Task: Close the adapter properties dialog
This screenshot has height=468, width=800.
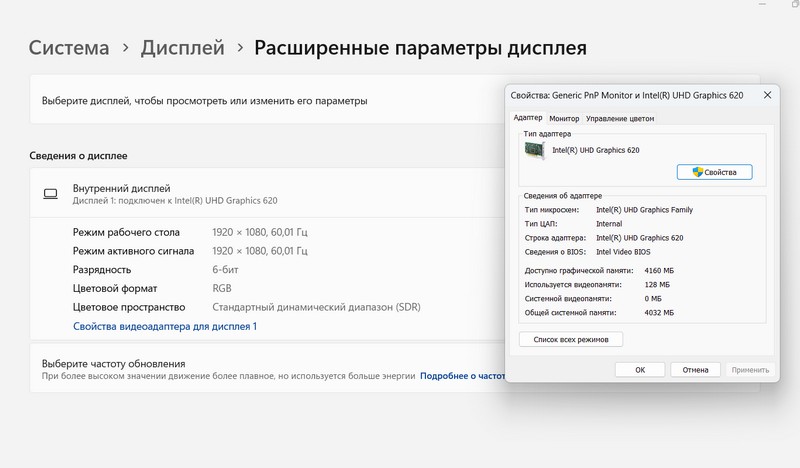Action: pos(767,94)
